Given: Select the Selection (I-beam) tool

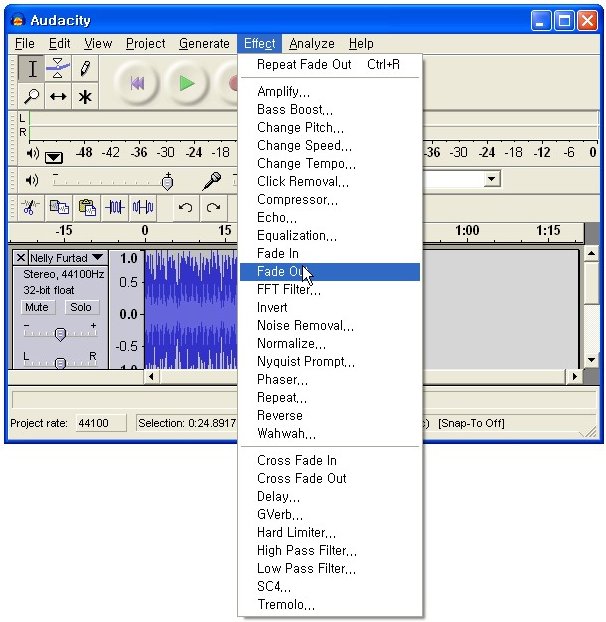Looking at the screenshot, I should coord(32,68).
